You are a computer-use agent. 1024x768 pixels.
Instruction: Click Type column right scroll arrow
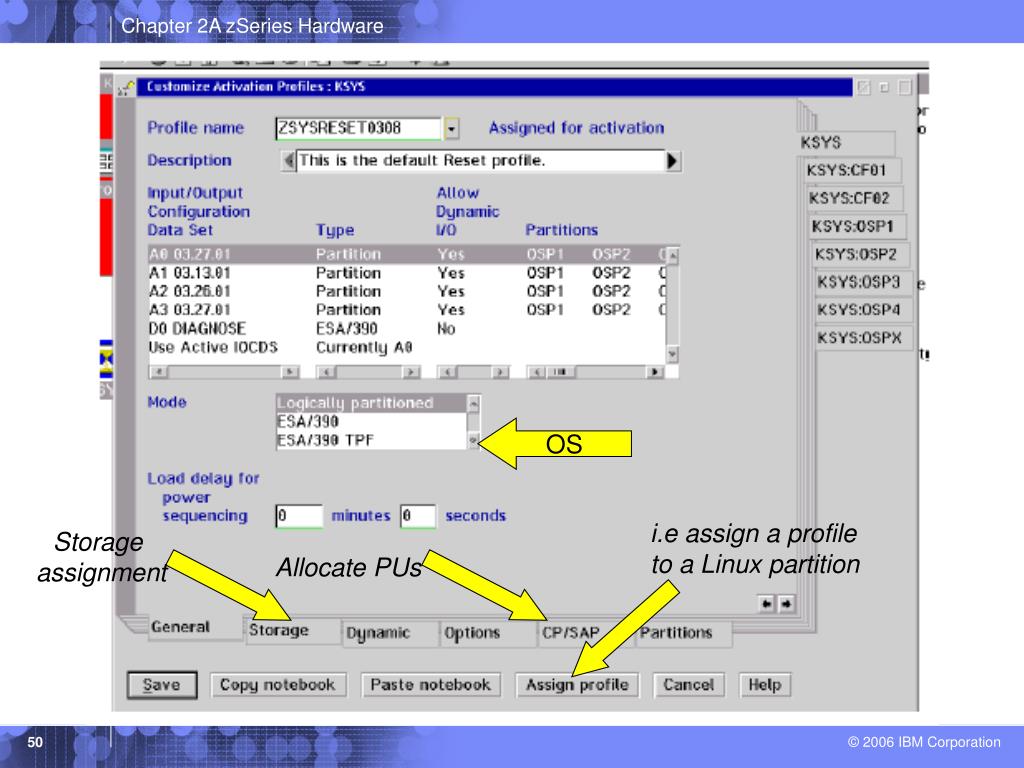tap(411, 372)
